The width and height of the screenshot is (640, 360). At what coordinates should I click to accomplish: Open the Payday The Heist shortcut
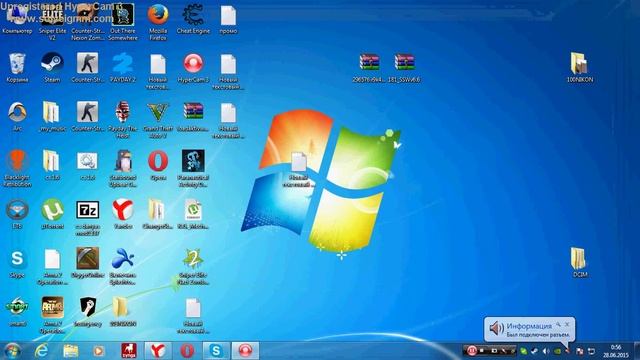[x=123, y=119]
